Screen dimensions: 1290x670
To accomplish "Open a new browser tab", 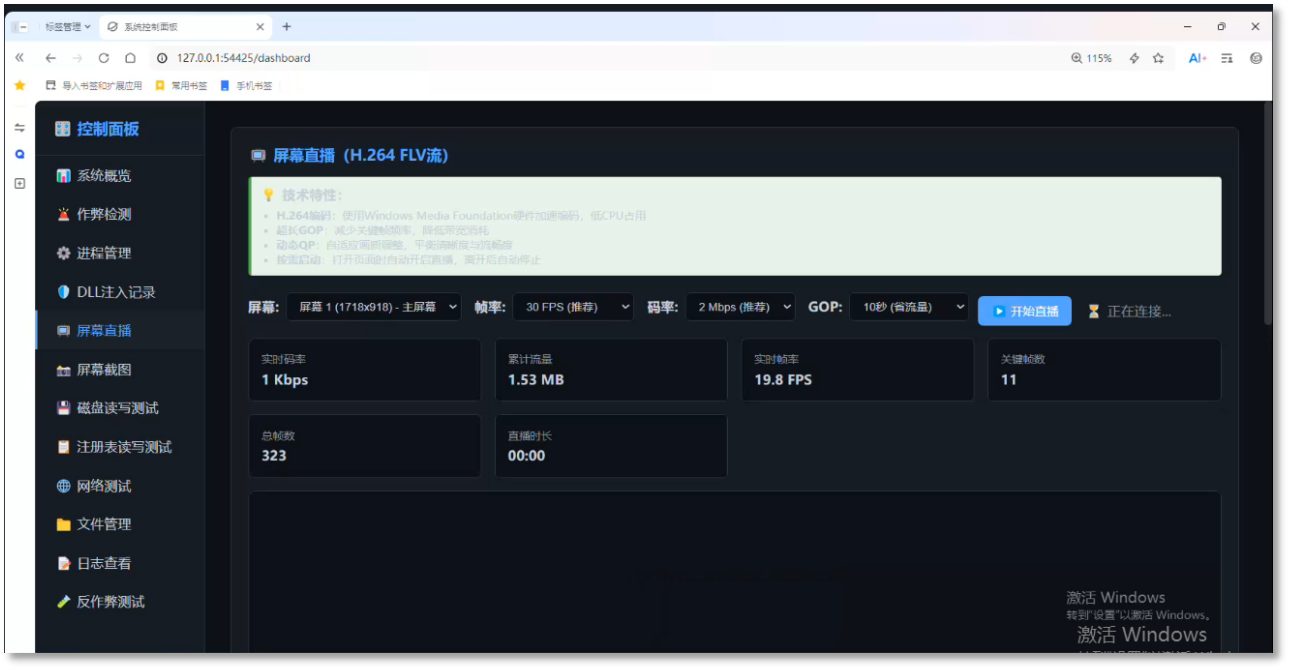I will pyautogui.click(x=287, y=27).
